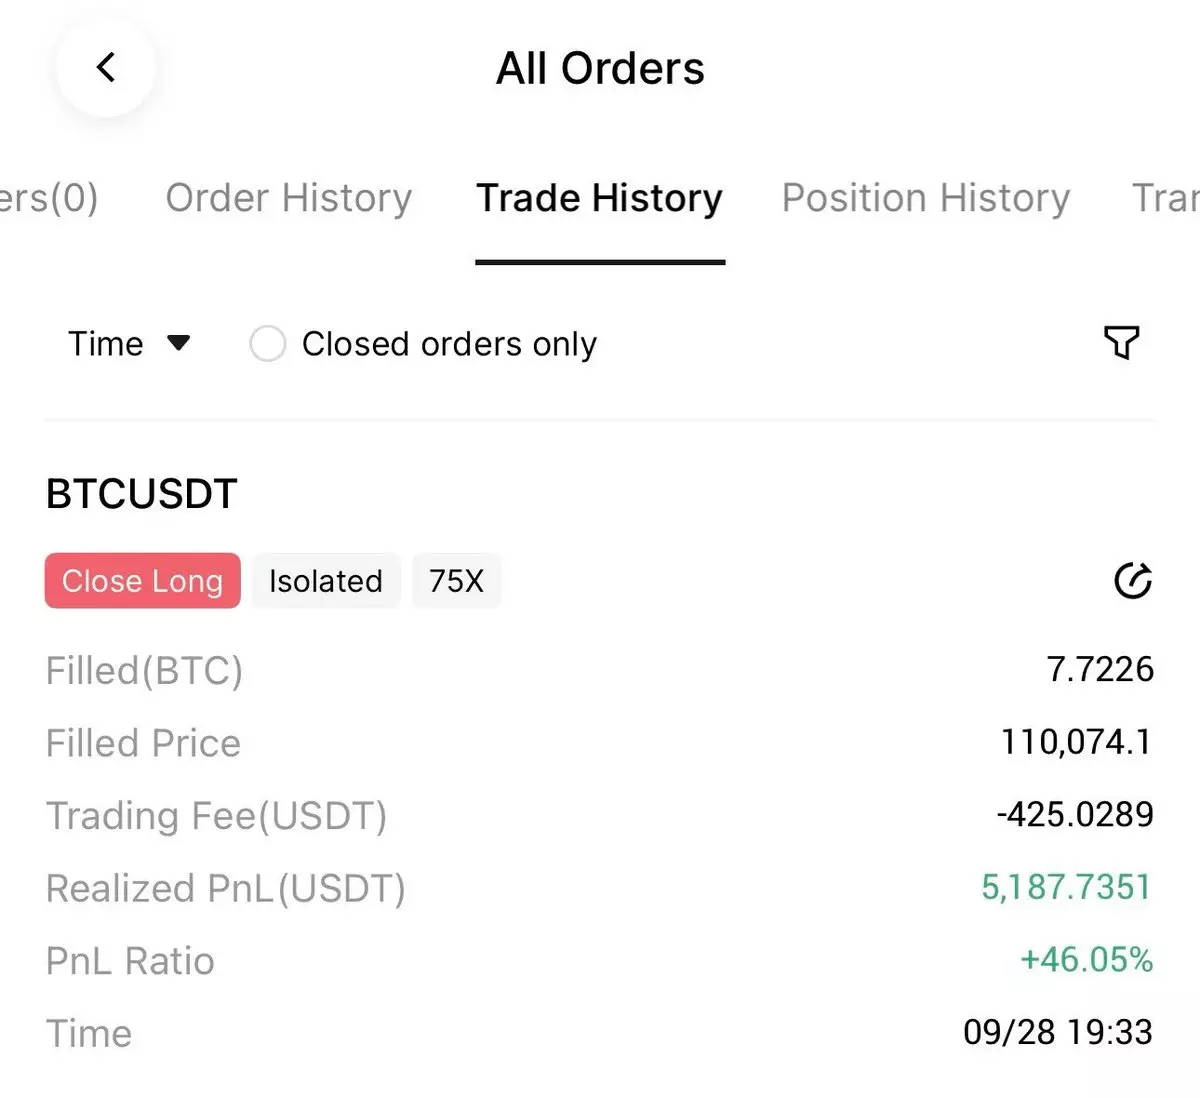Switch to Order History tab
The image size is (1200, 1098).
[288, 198]
